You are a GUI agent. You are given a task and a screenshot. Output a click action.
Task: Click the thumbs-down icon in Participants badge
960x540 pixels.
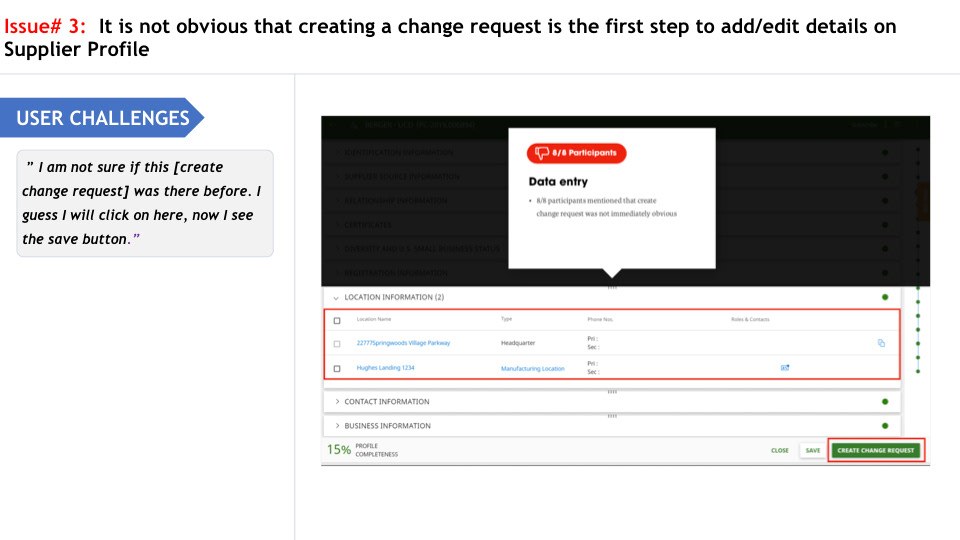point(542,152)
